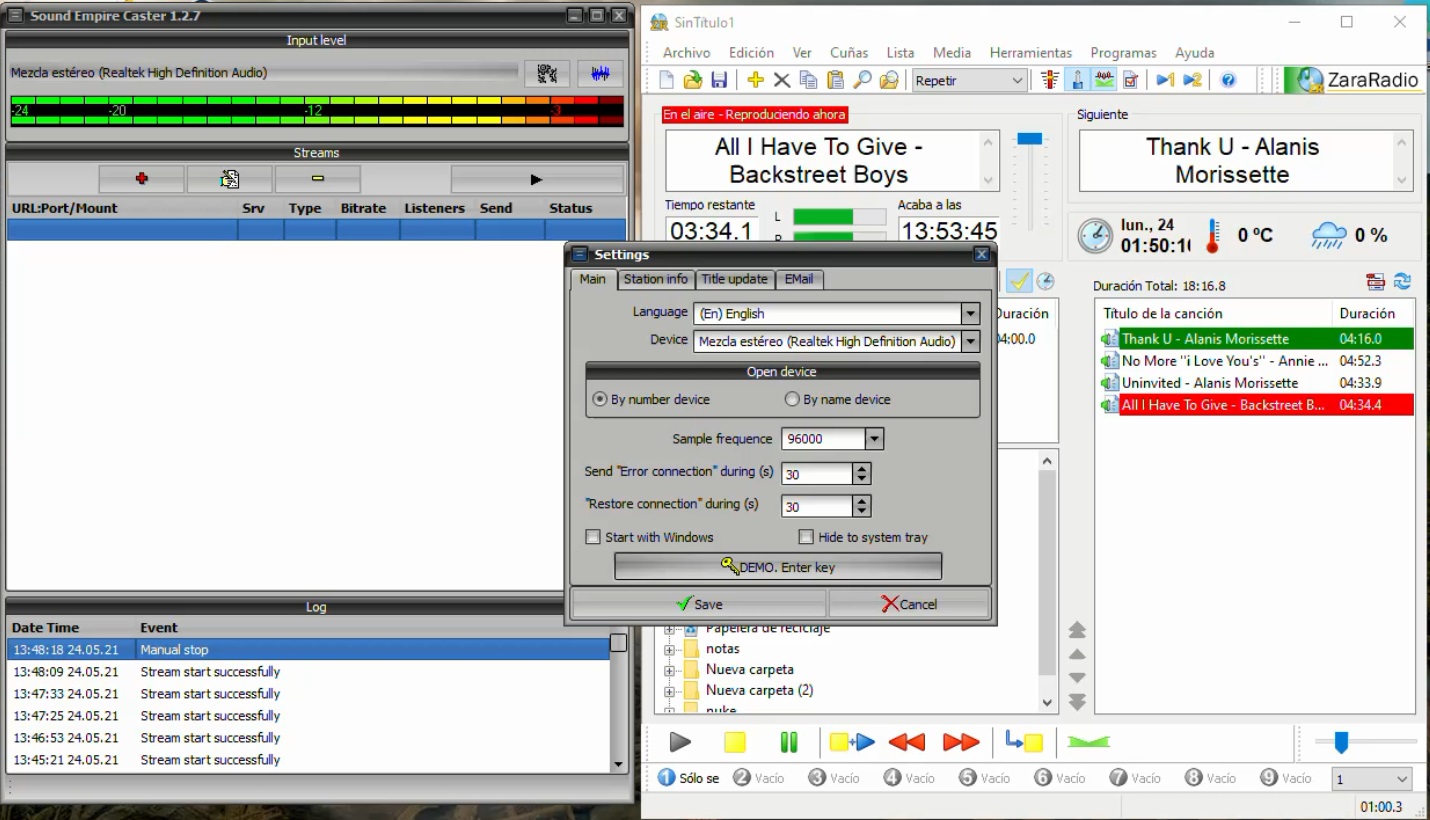Open the Sample frequence dropdown
Screen dimensions: 1430x820
coord(874,438)
